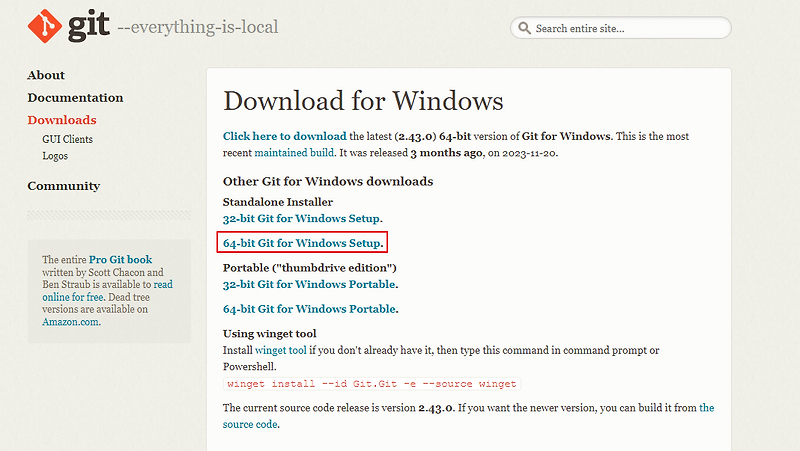Open the Amazon.com link

pos(70,322)
